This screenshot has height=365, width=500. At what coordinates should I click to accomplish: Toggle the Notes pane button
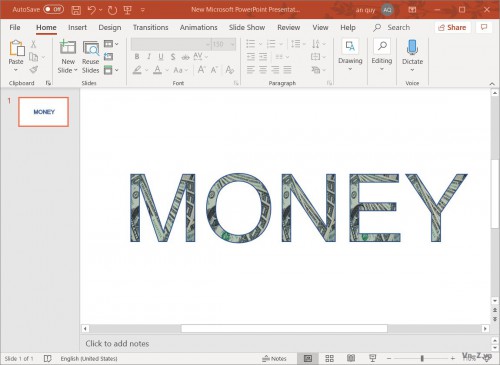[274, 359]
